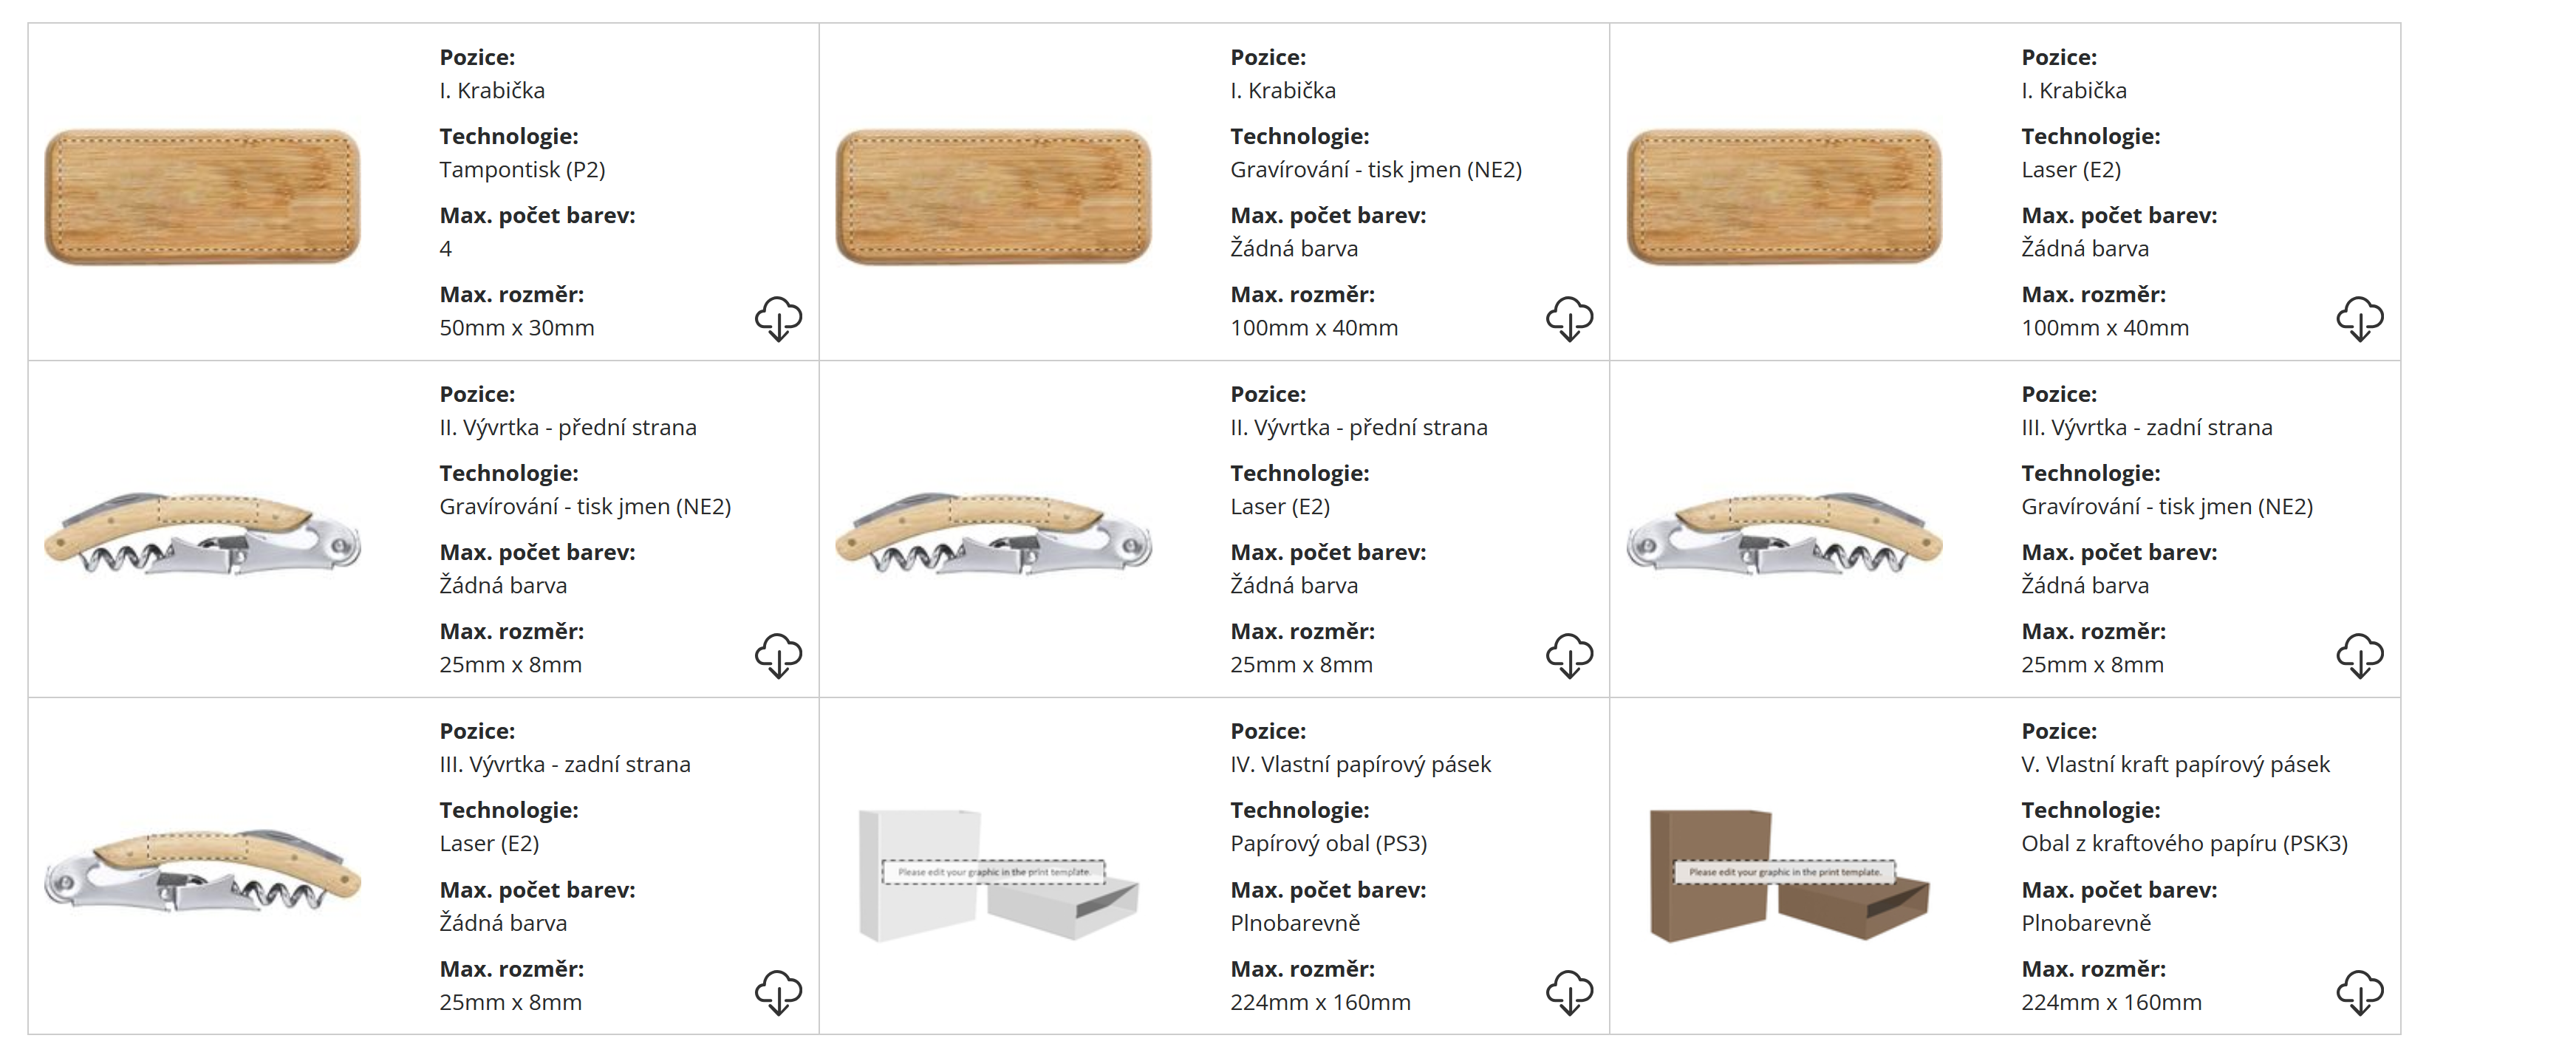Select the Krabička Laser (E2) box image
Viewport: 2576px width, 1058px height.
(x=1785, y=196)
